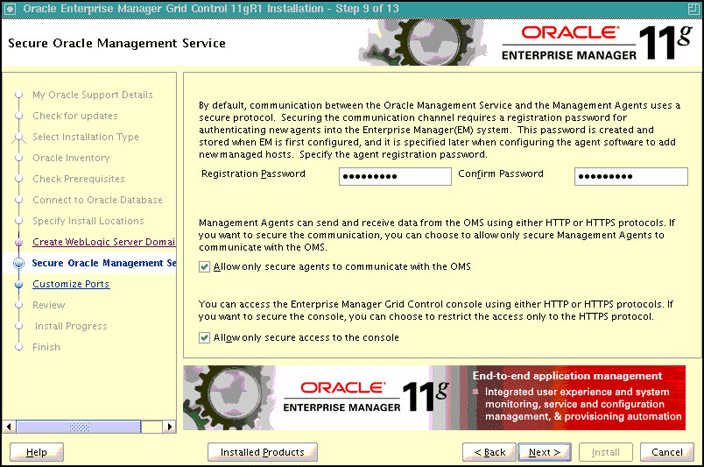
Task: Click the maximize icon in title bar
Action: click(x=694, y=9)
